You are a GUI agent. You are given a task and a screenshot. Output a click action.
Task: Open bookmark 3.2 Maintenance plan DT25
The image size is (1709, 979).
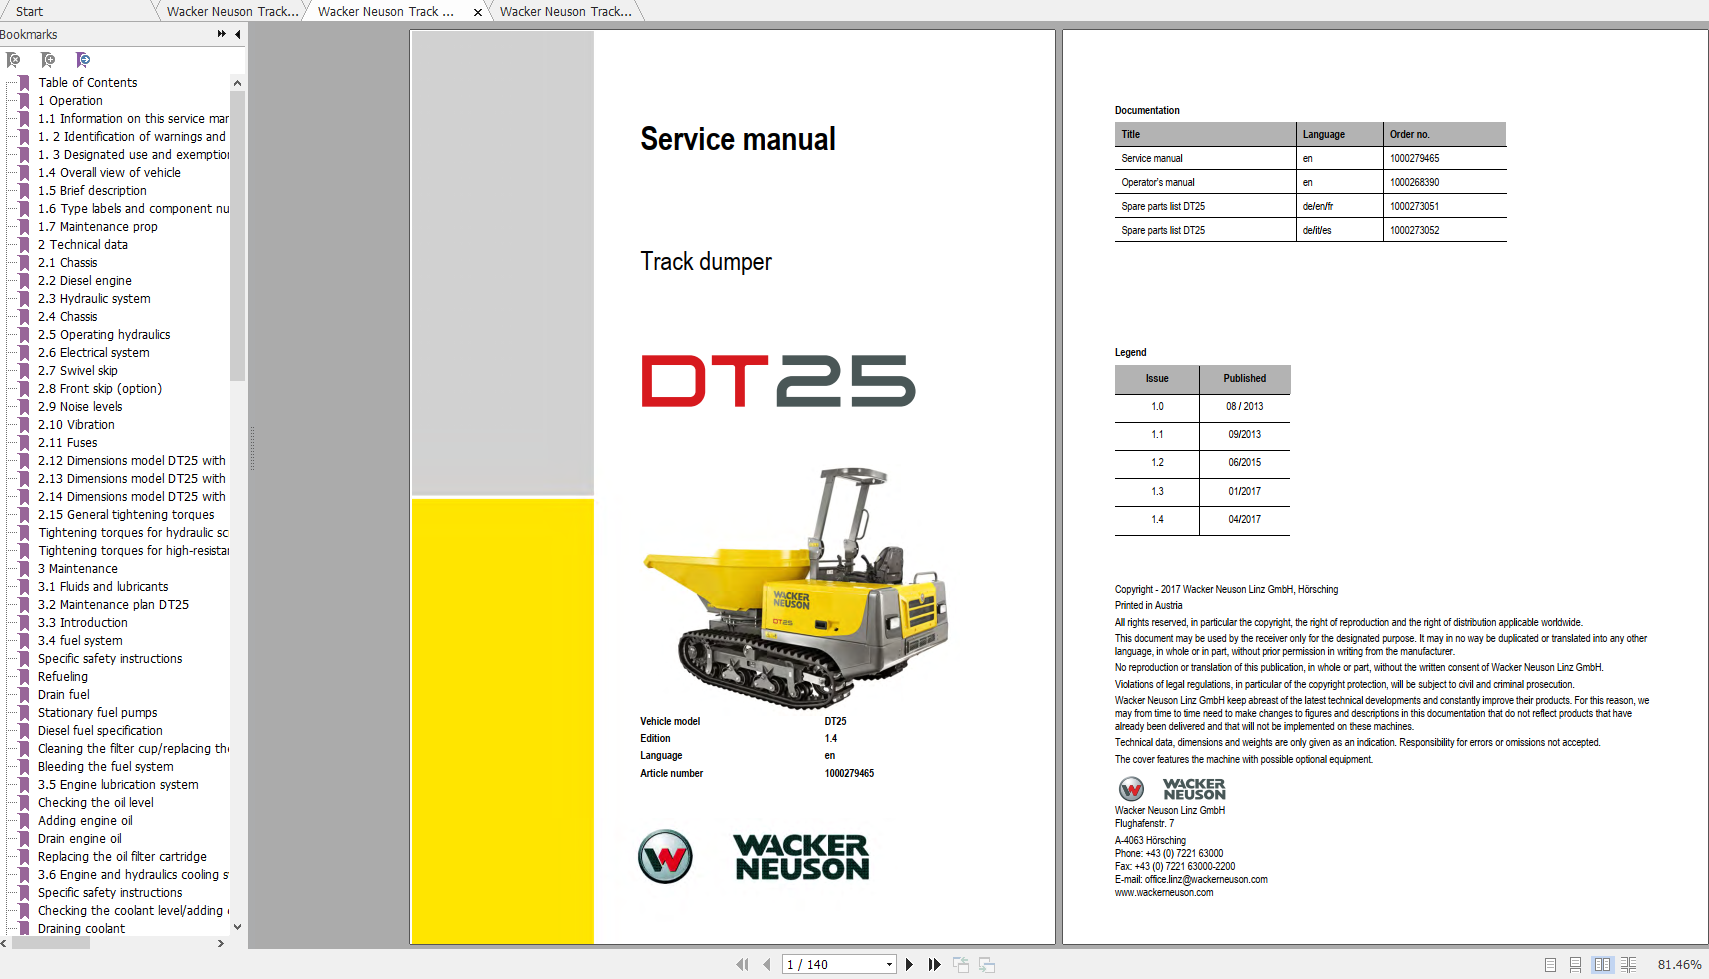(x=113, y=604)
